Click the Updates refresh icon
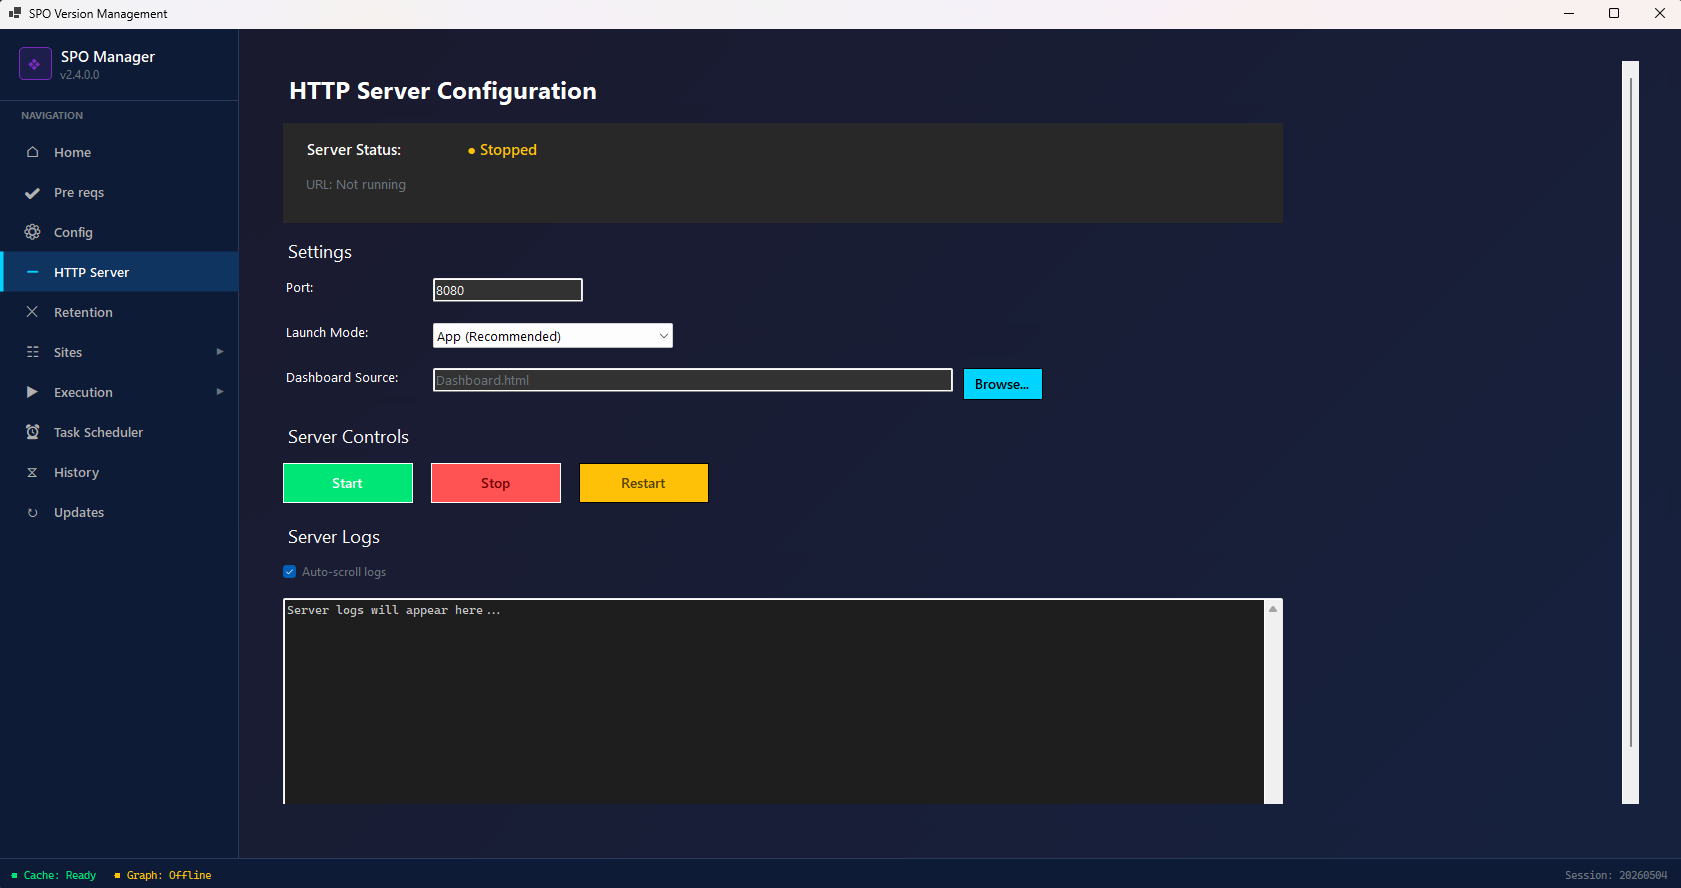The width and height of the screenshot is (1681, 888). pyautogui.click(x=33, y=513)
